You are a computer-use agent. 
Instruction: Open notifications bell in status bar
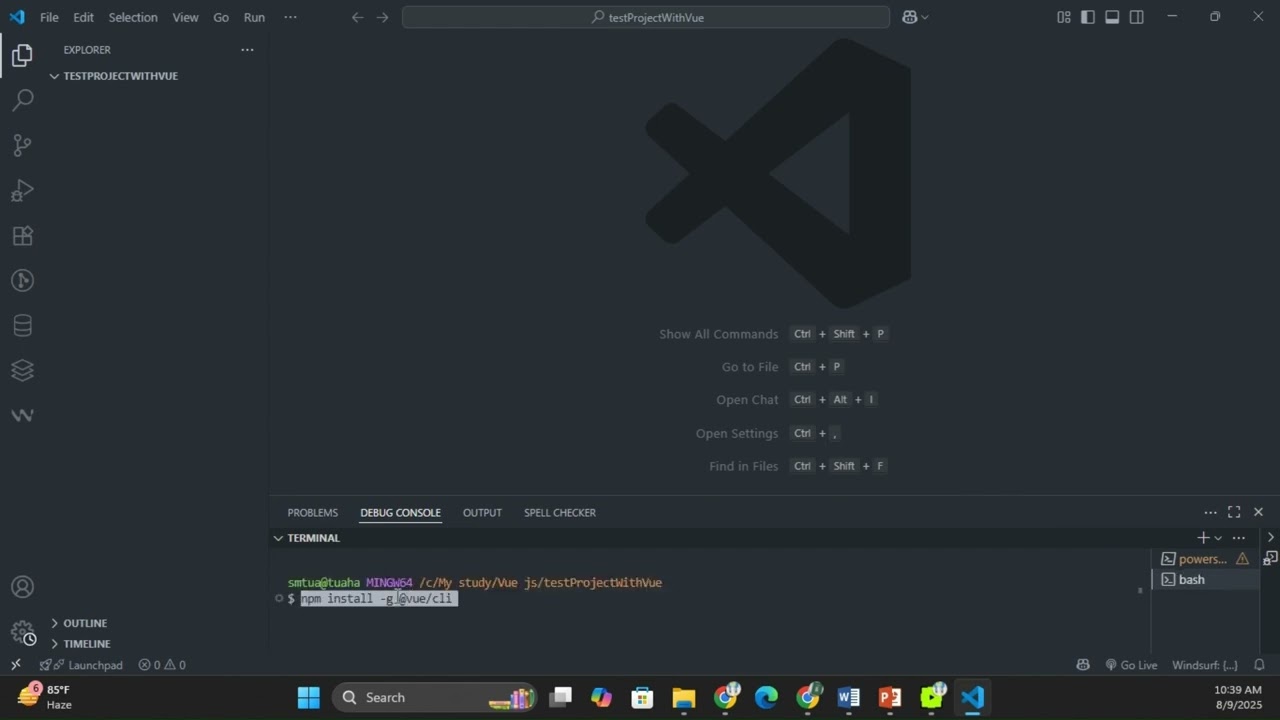[x=1259, y=665]
